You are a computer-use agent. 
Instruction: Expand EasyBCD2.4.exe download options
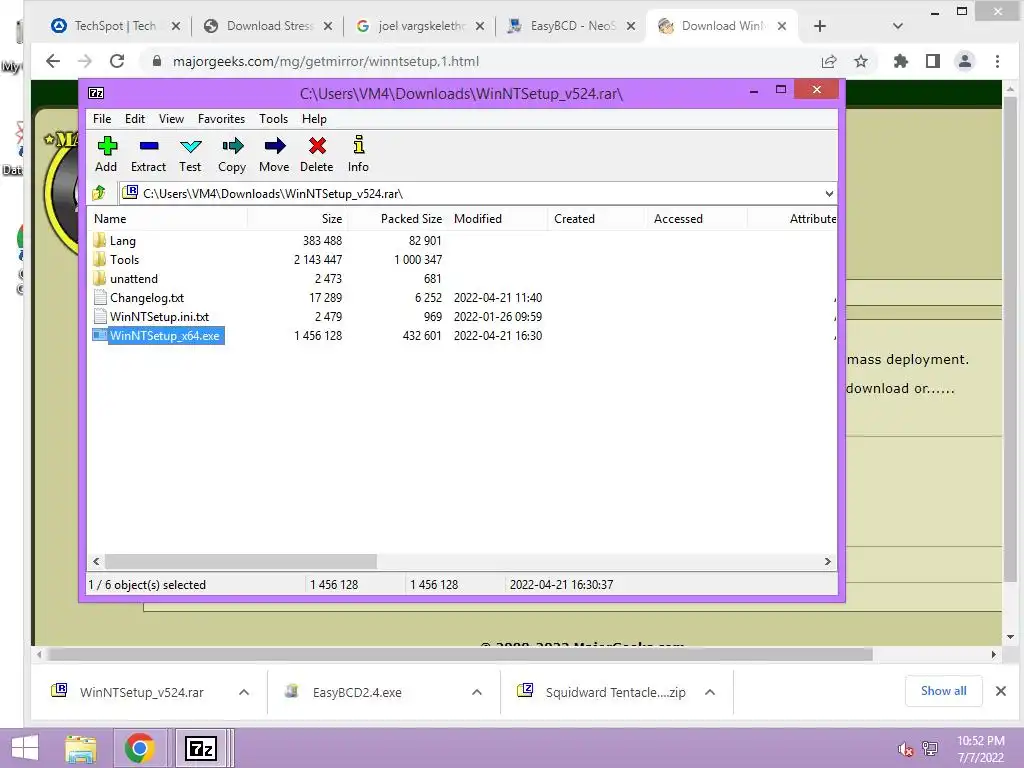[477, 692]
